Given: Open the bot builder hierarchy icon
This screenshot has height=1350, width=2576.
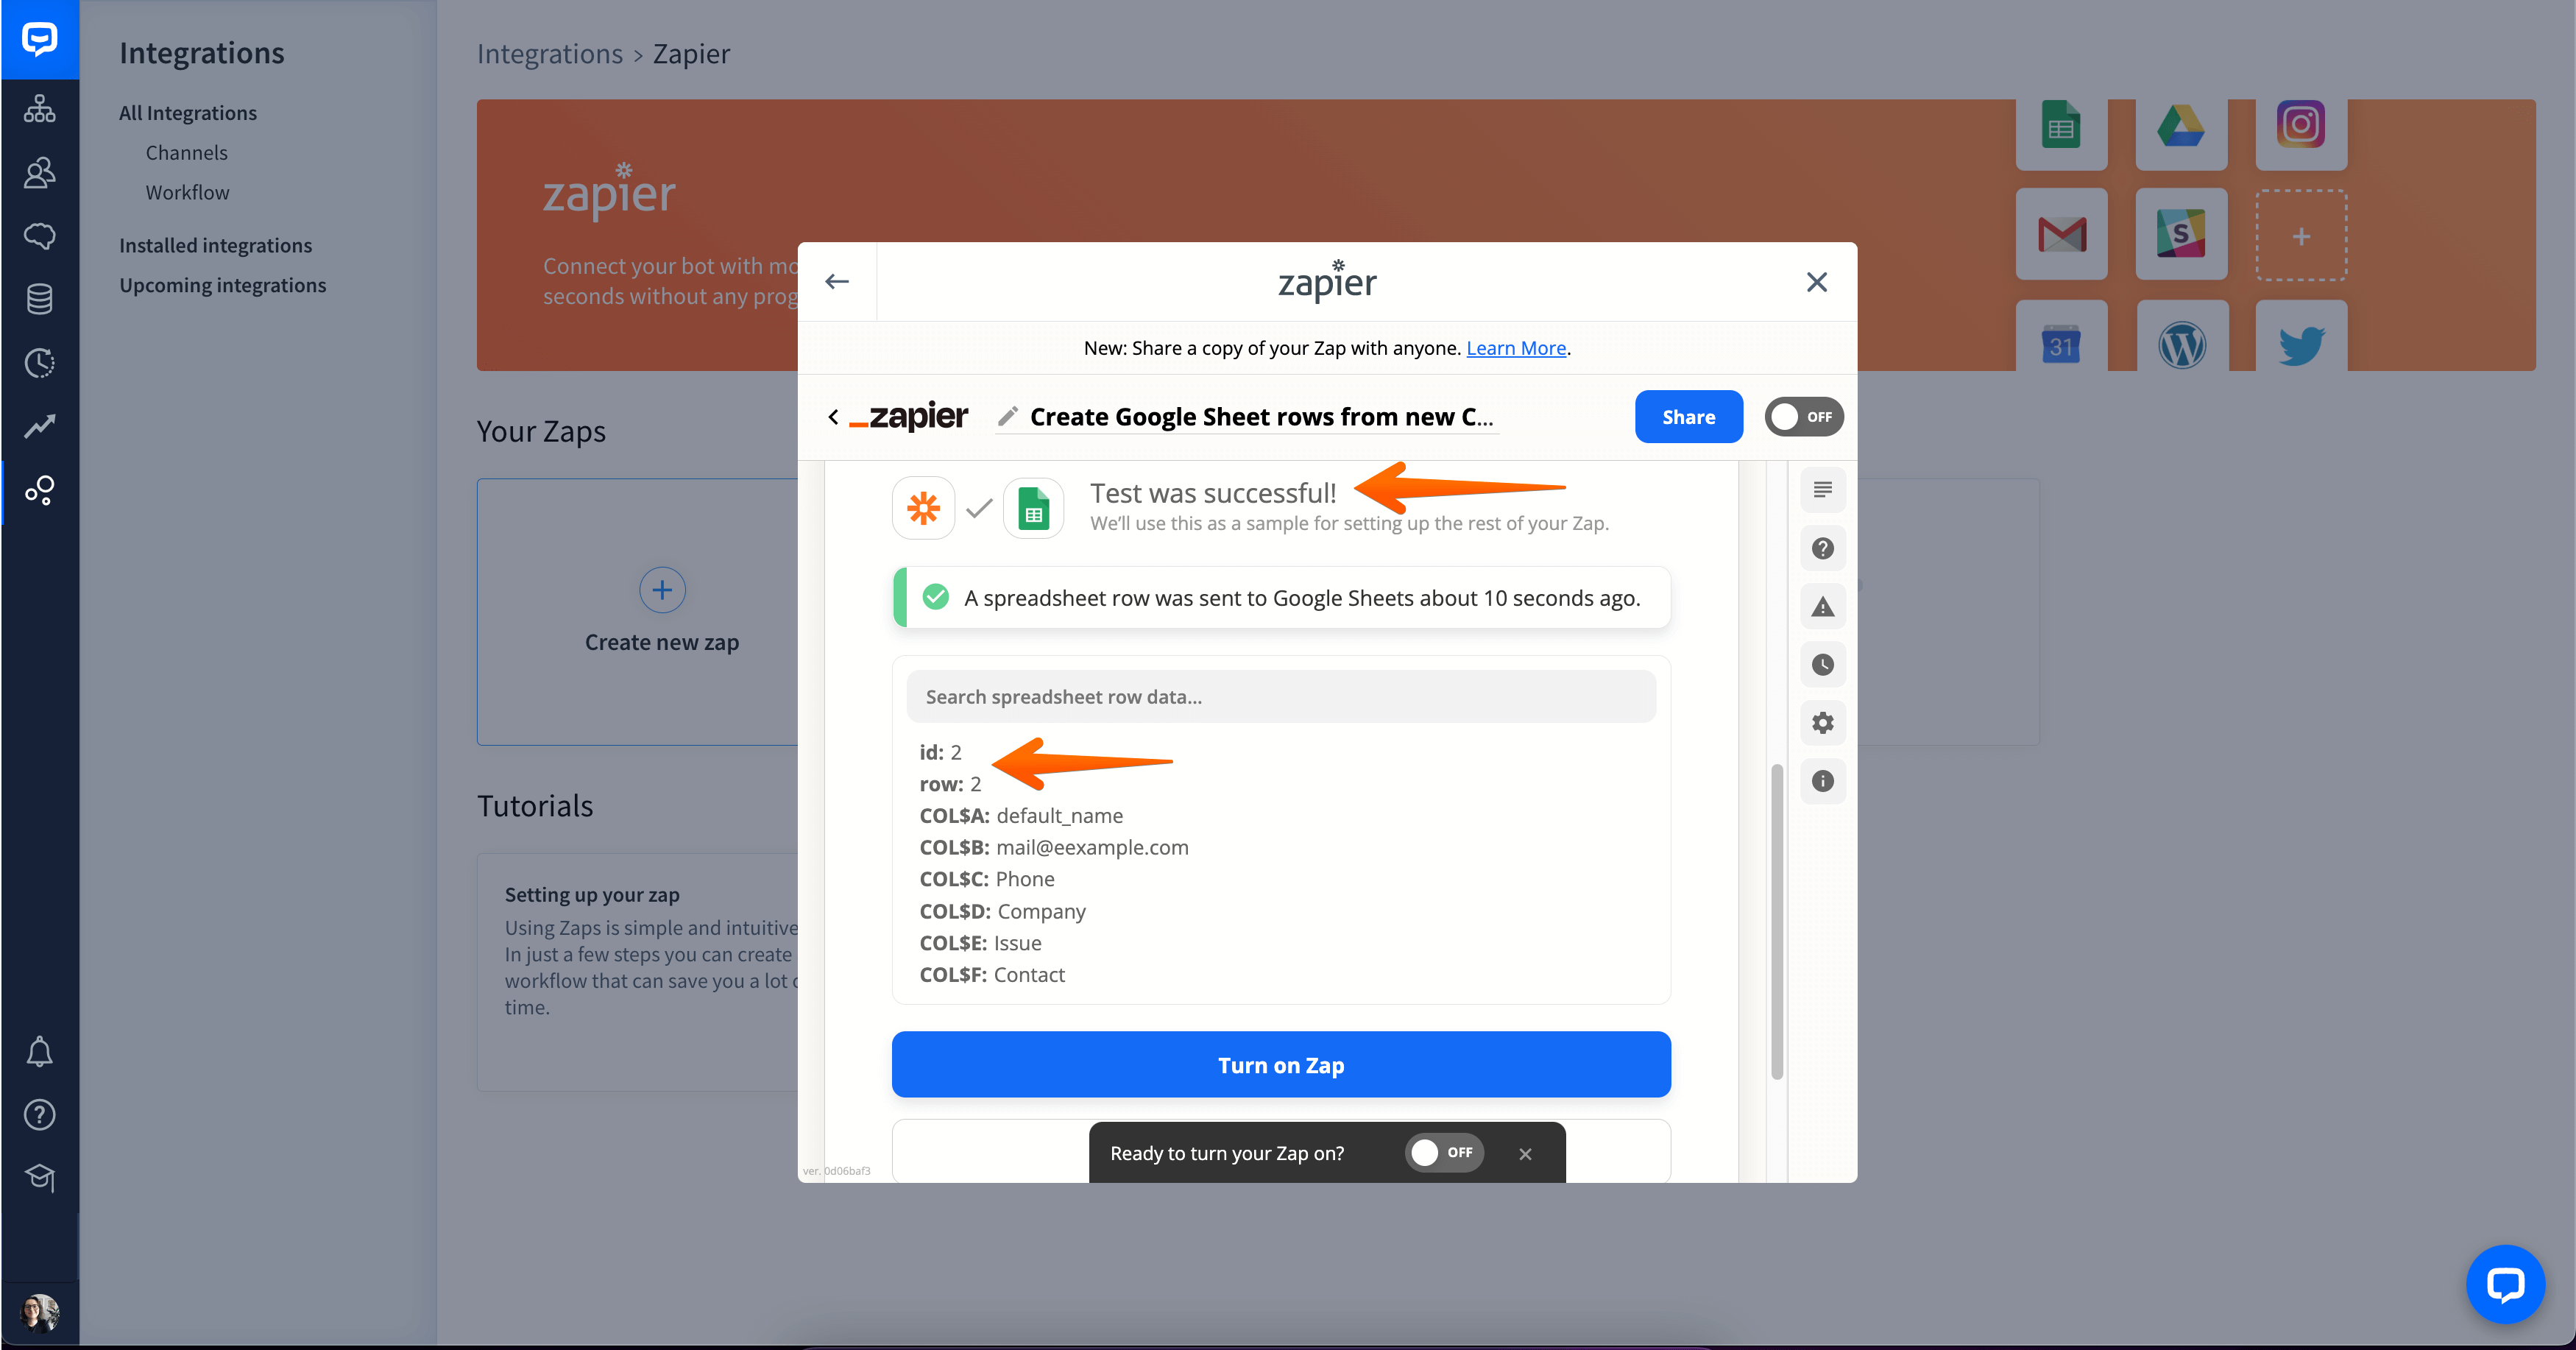Looking at the screenshot, I should click(x=40, y=109).
